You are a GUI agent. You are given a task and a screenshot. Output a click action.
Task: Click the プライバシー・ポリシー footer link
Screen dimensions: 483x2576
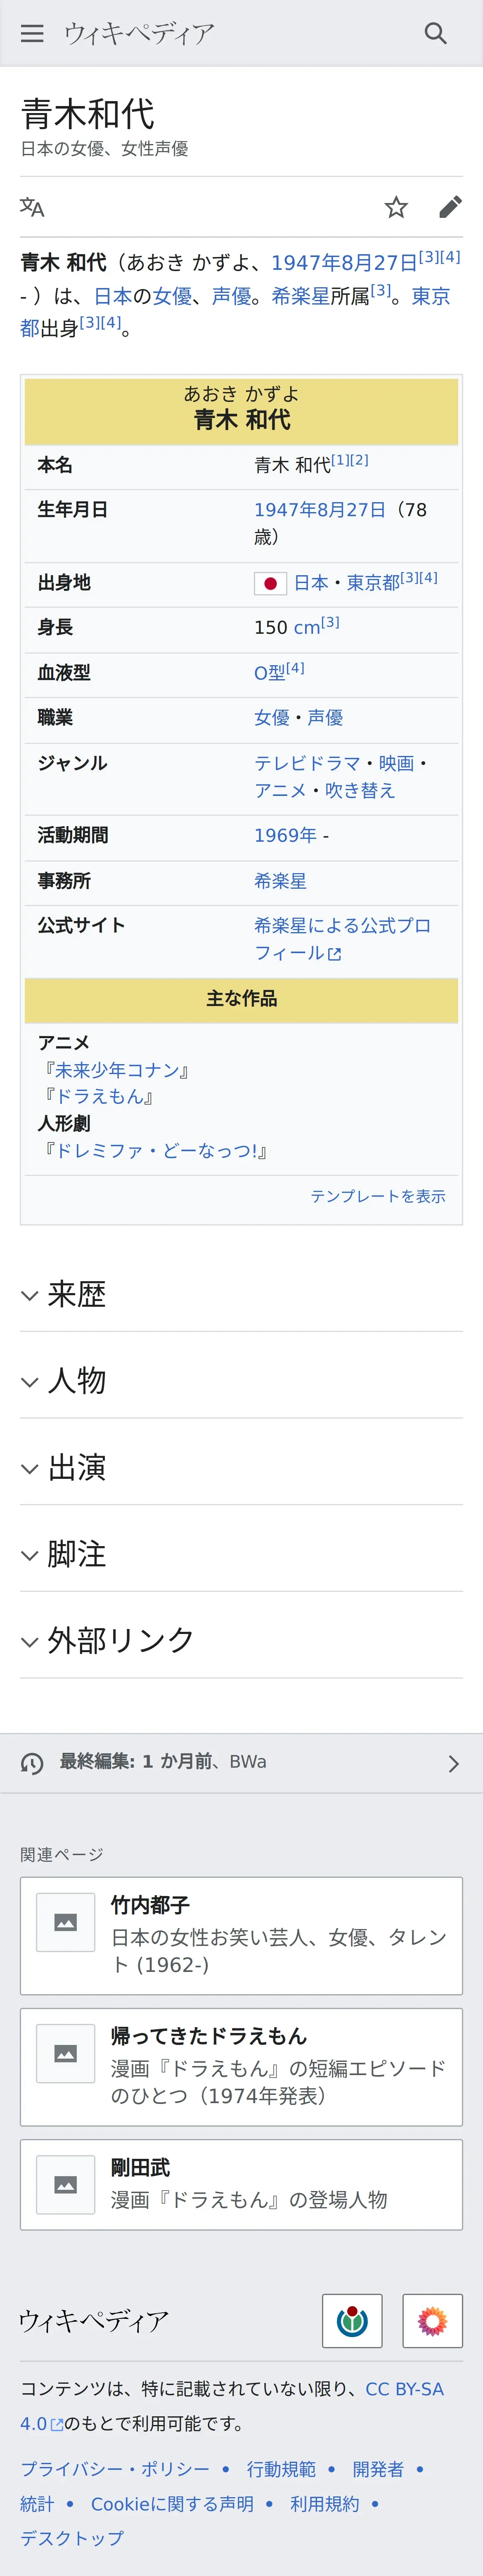pos(115,2469)
